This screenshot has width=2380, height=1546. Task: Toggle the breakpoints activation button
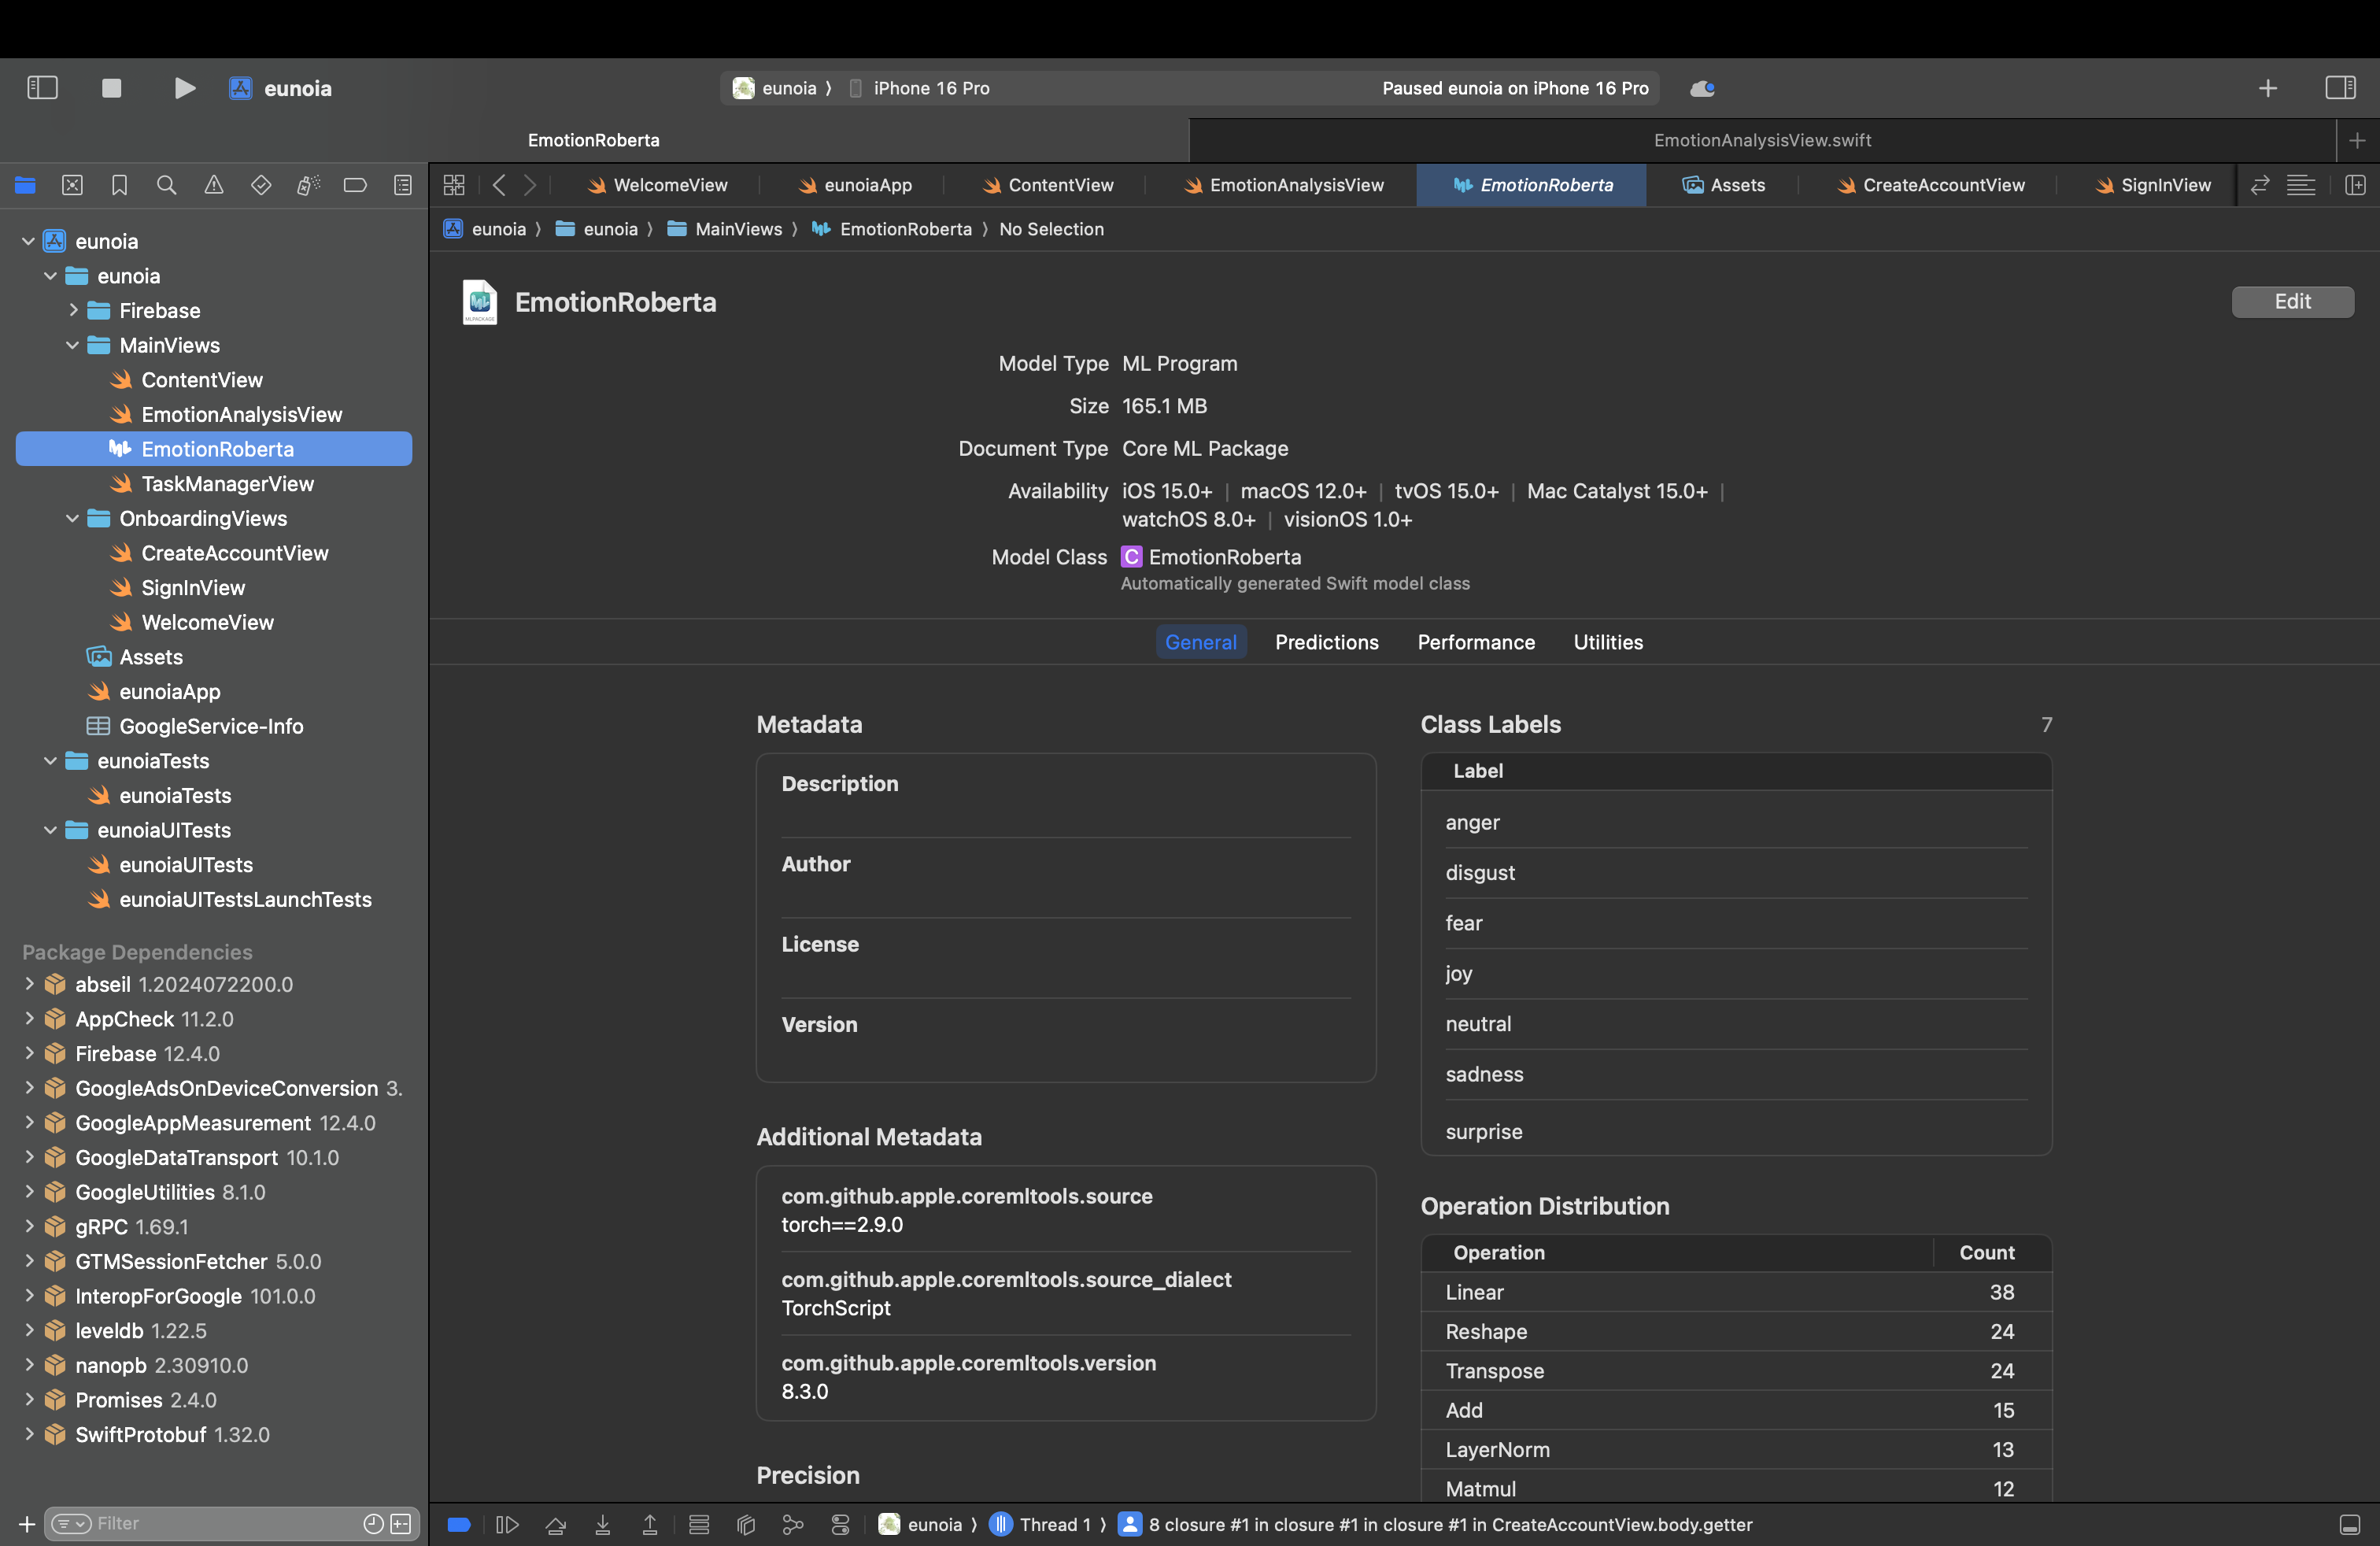[x=459, y=1524]
